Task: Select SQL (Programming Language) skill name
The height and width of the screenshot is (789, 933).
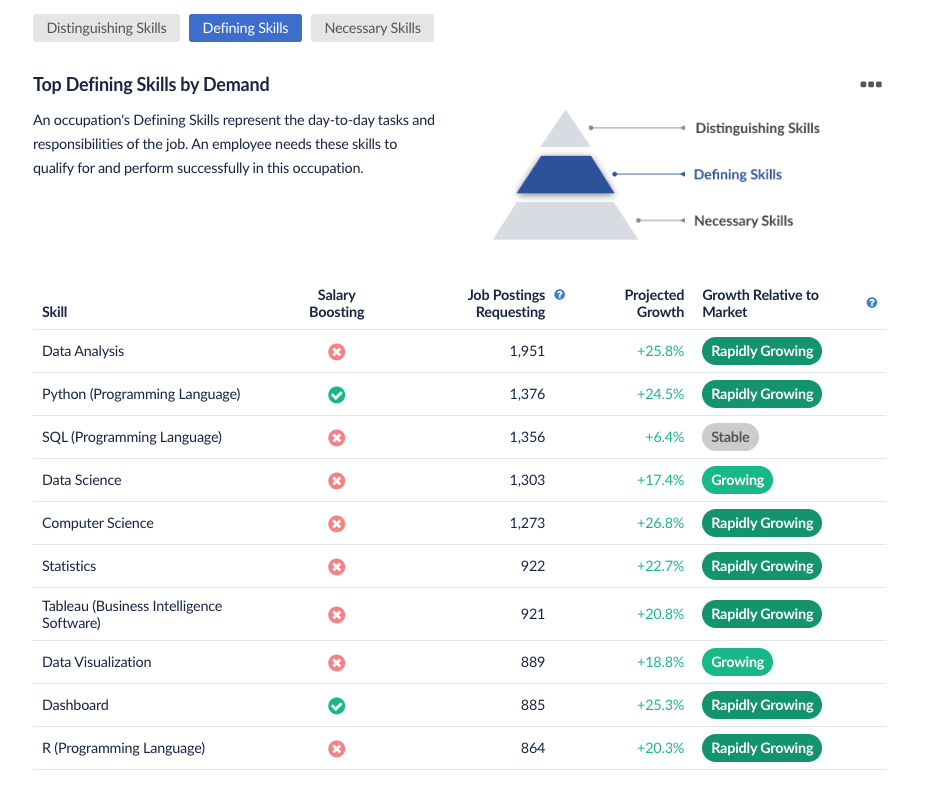Action: pyautogui.click(x=132, y=437)
